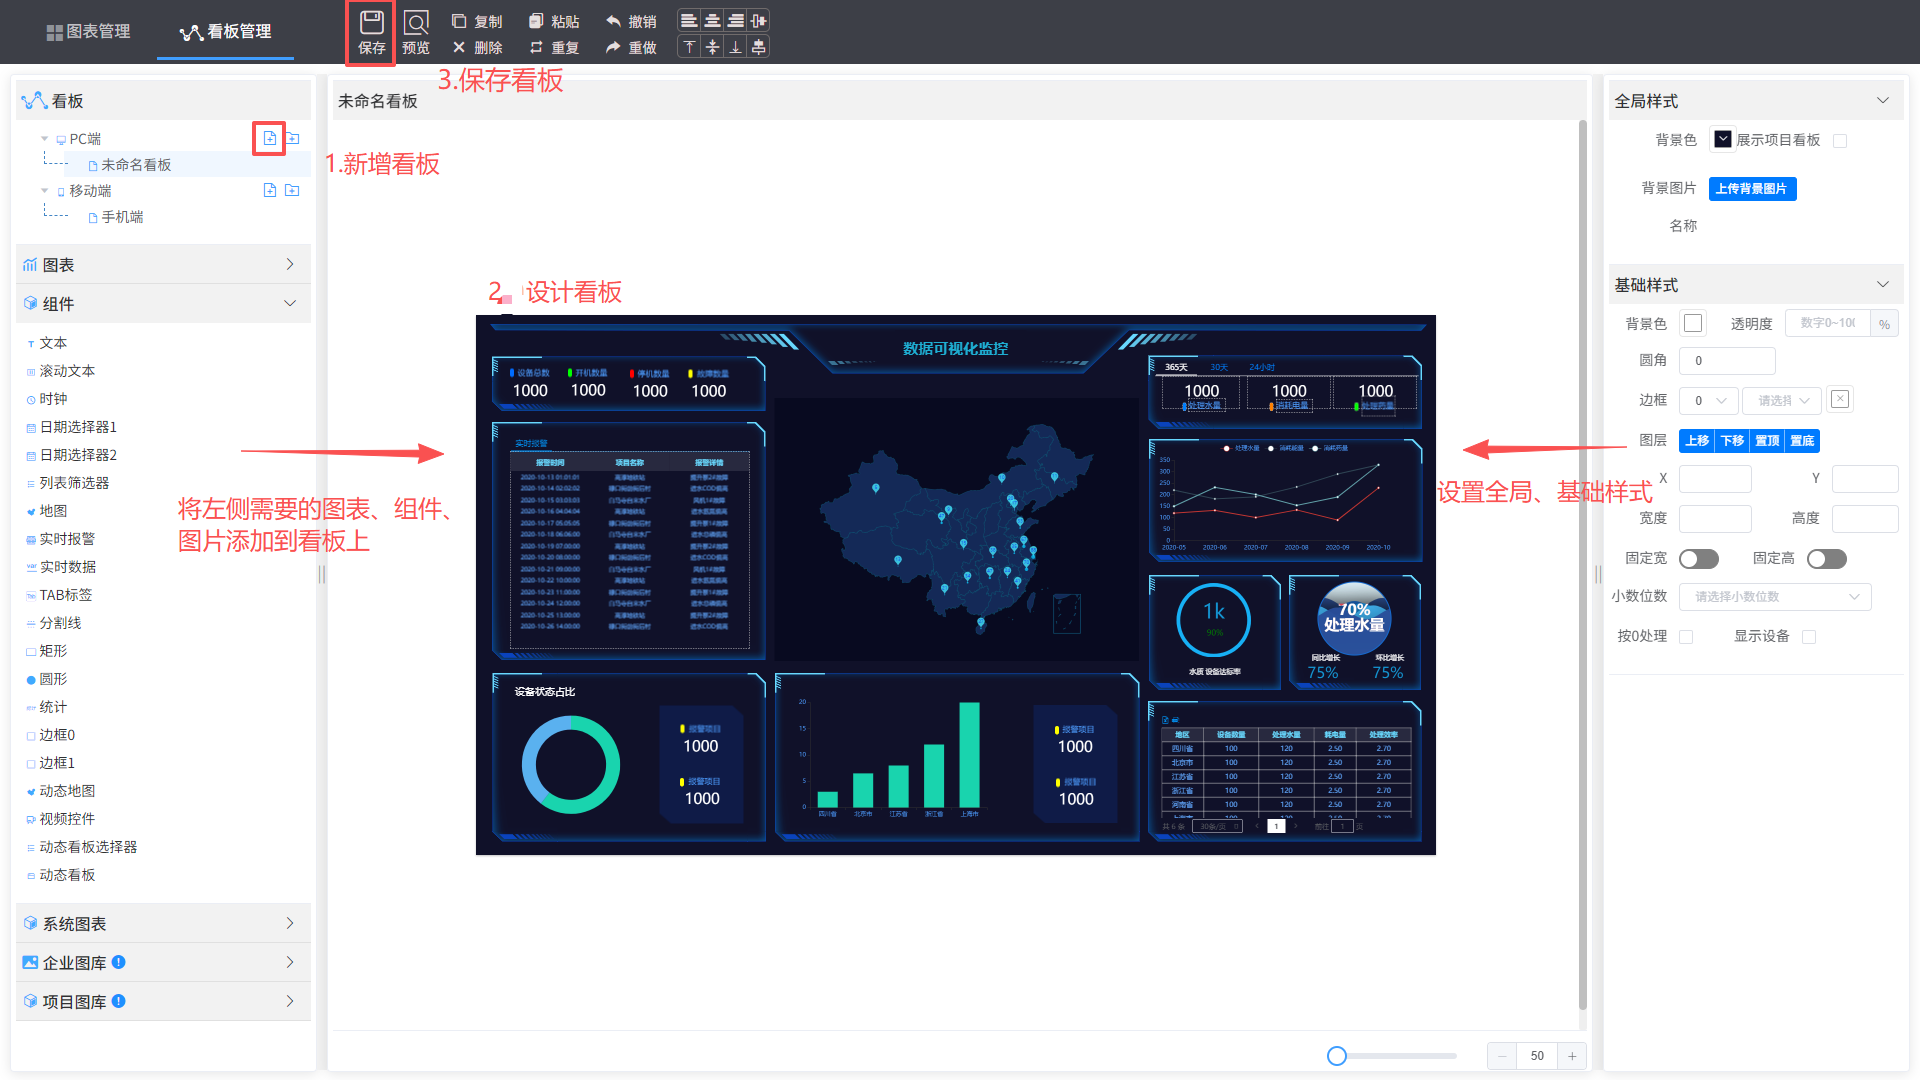The height and width of the screenshot is (1080, 1920).
Task: Toggle the 固定宽 switch
Action: click(x=1698, y=559)
